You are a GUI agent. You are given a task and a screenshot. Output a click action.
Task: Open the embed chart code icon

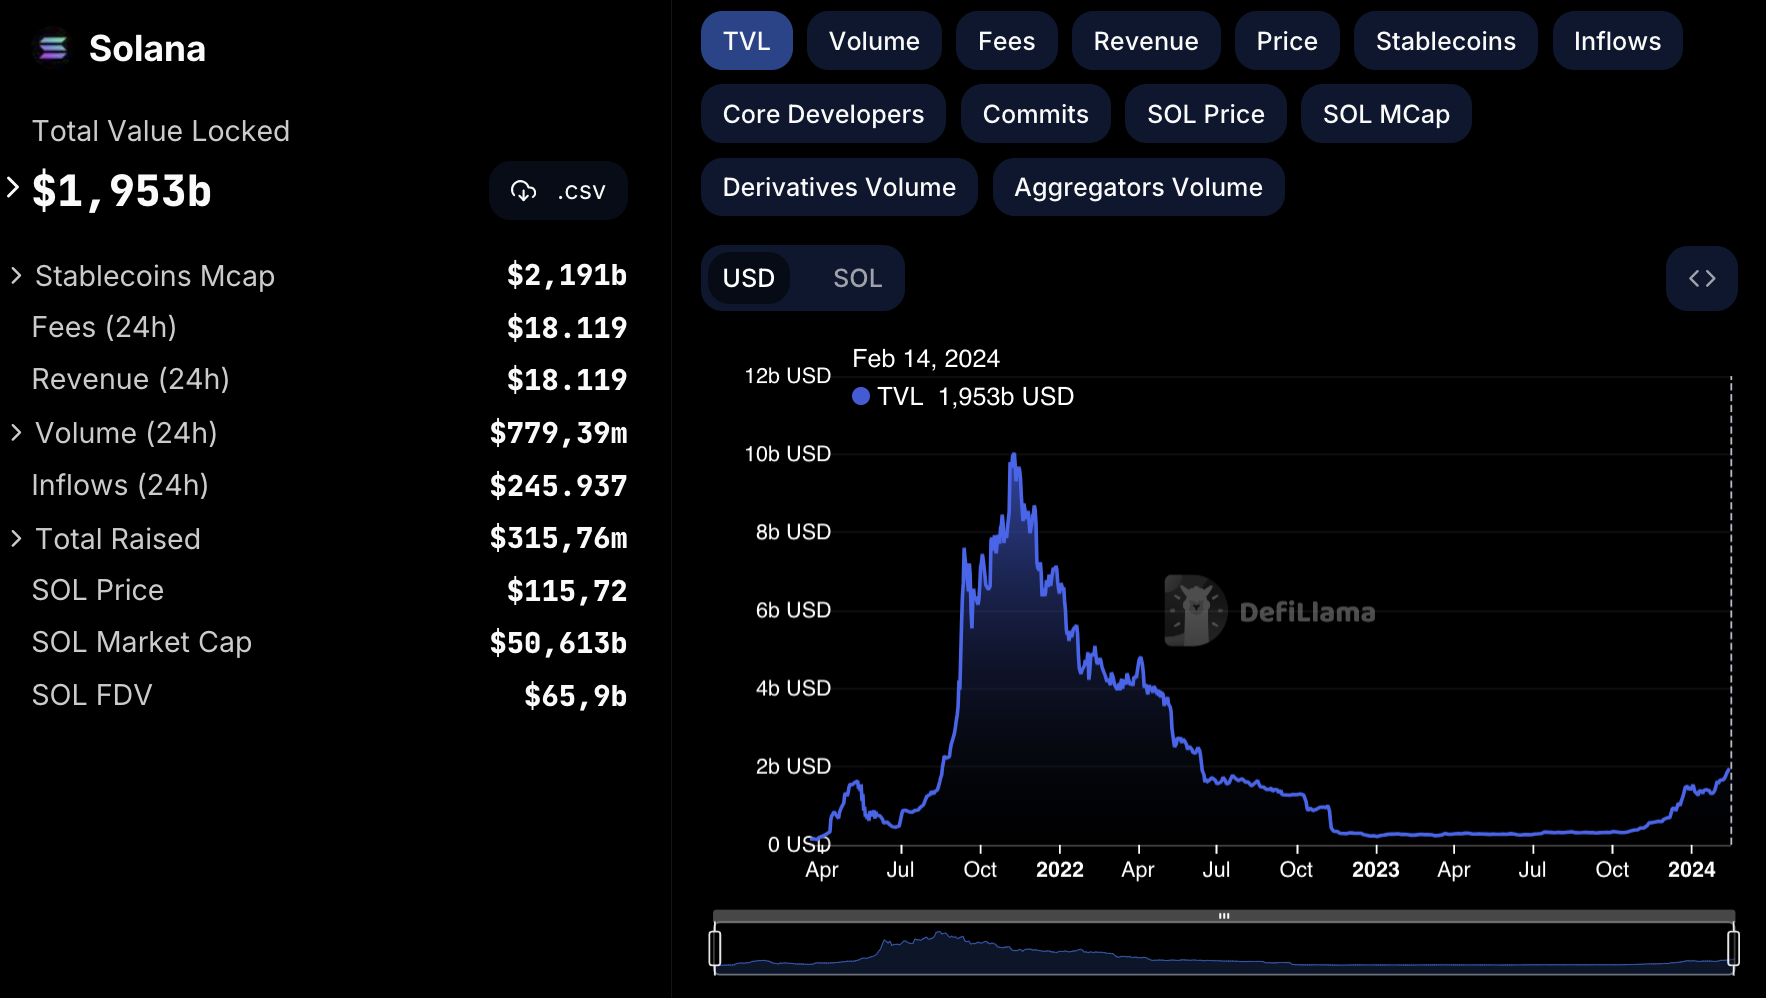(1701, 278)
